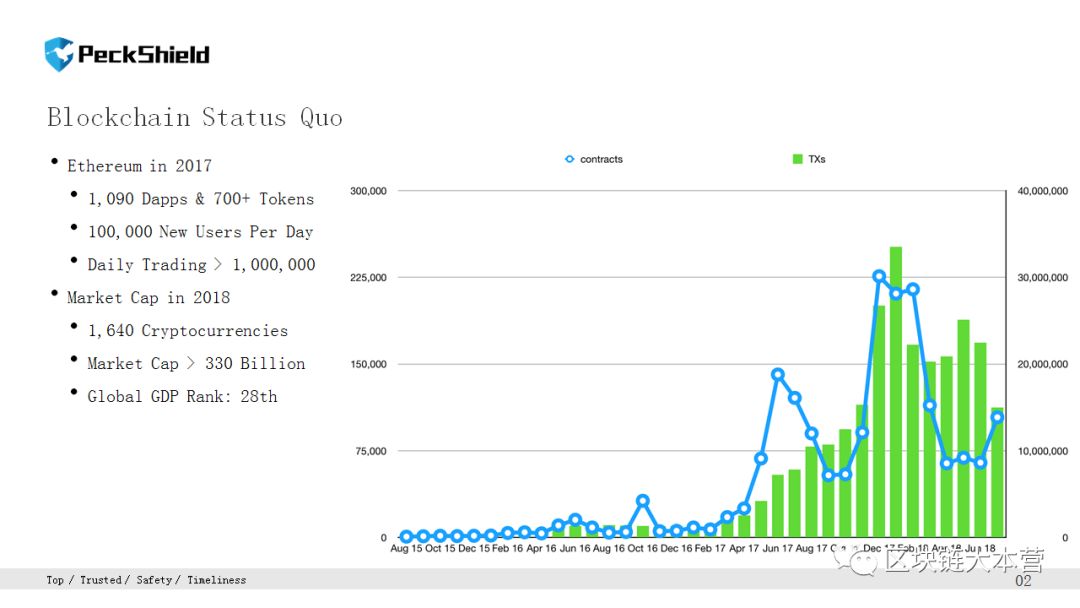
Task: Select the tallest green TXs bar
Action: click(x=896, y=392)
